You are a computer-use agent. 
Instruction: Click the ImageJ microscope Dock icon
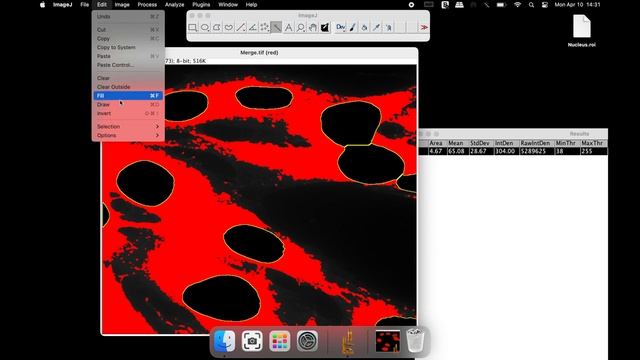coord(347,341)
